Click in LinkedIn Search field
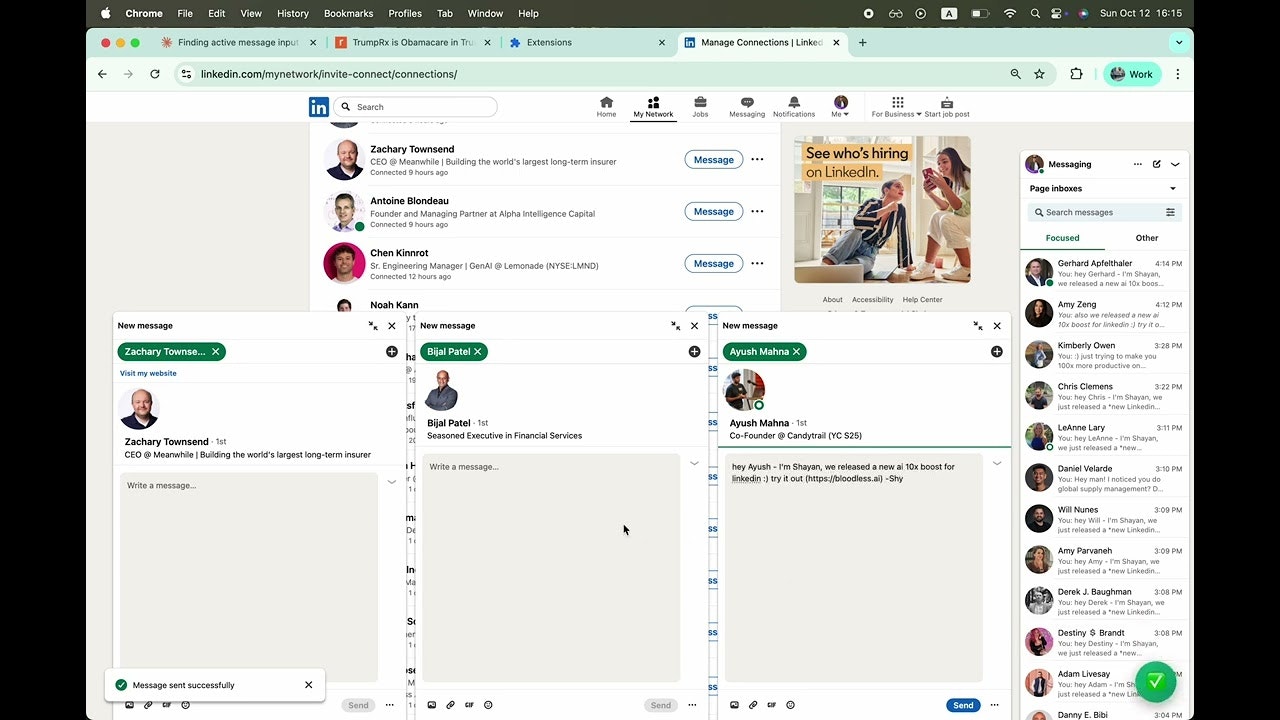Image resolution: width=1280 pixels, height=720 pixels. (x=416, y=107)
